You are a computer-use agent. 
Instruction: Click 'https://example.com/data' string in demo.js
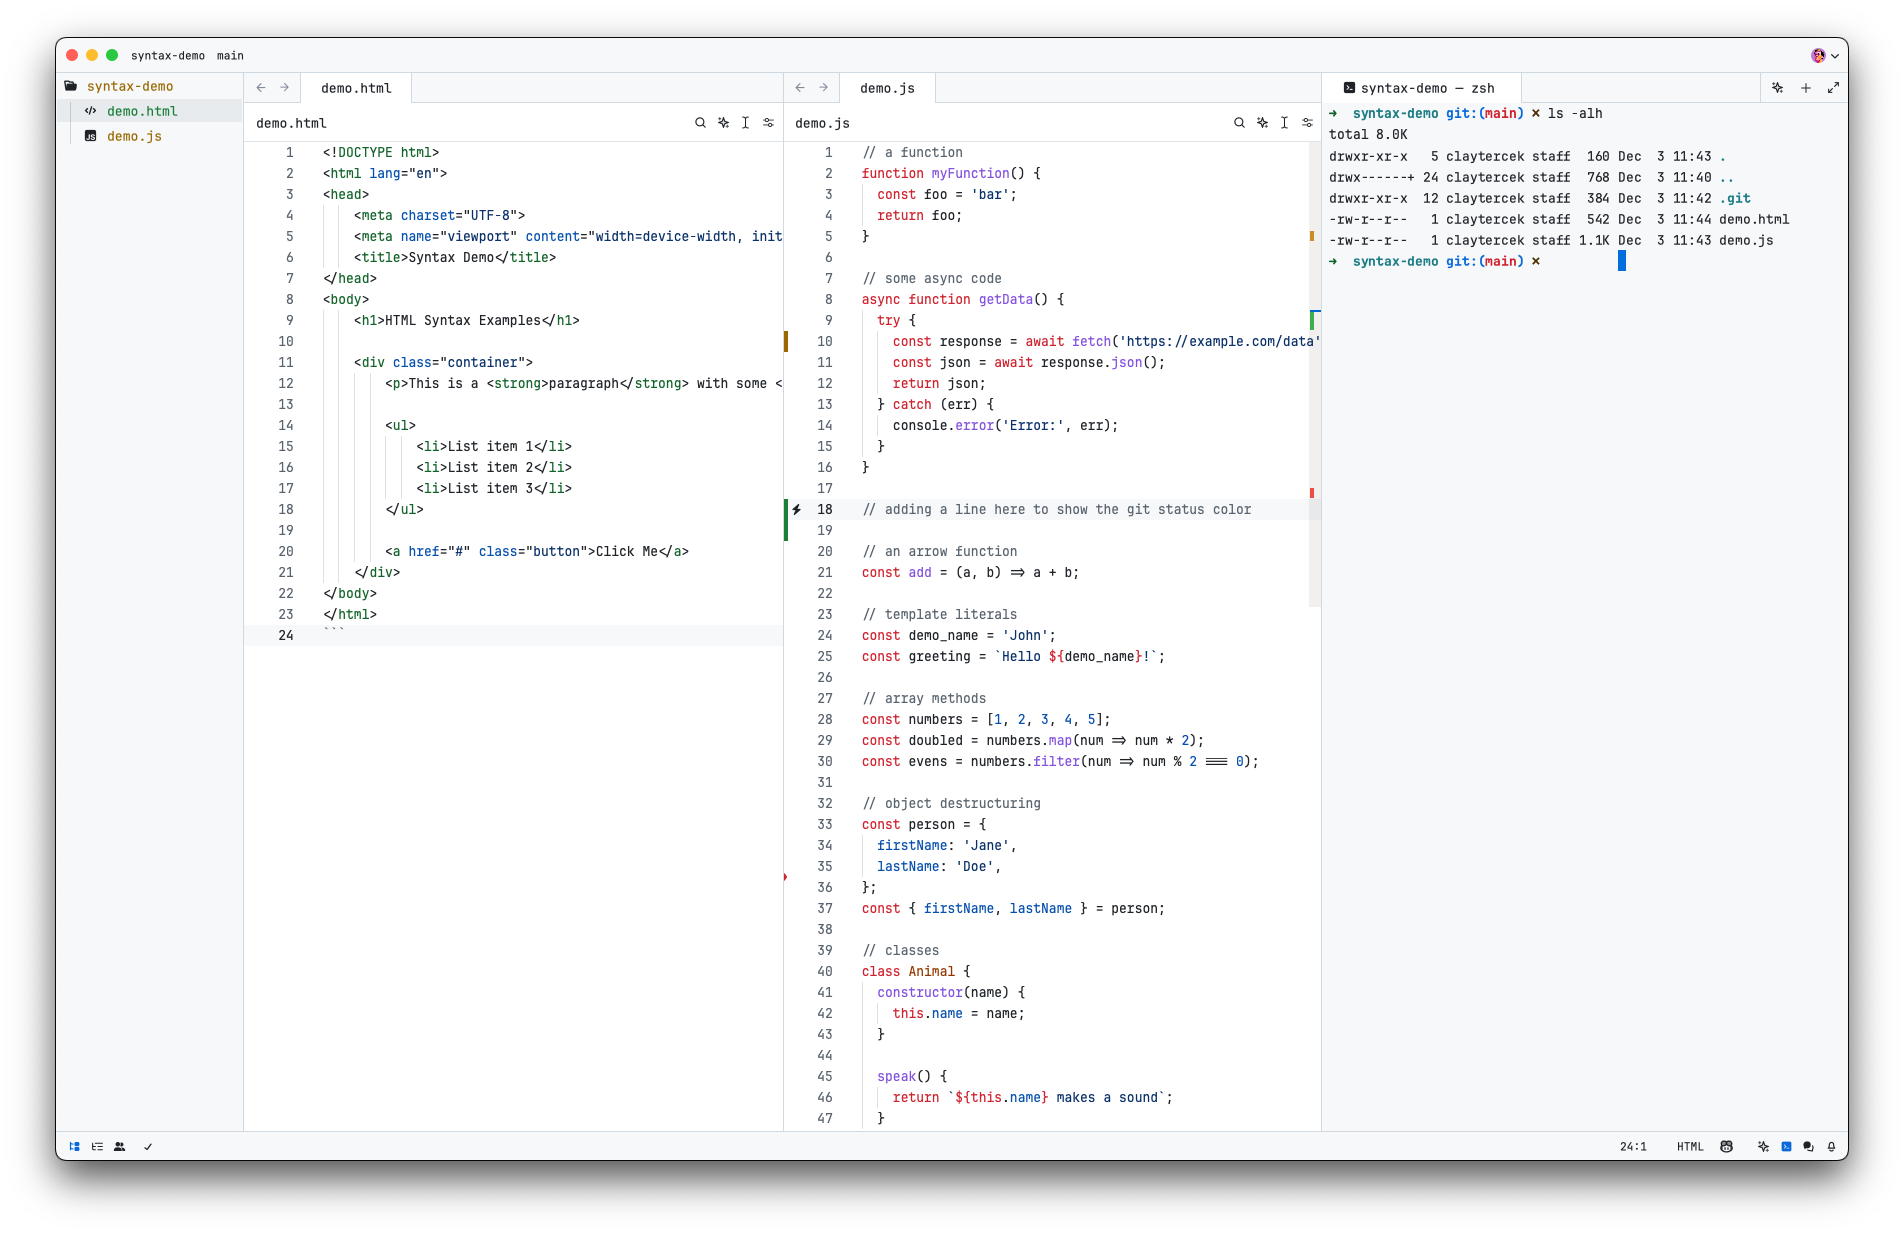[x=1220, y=341]
